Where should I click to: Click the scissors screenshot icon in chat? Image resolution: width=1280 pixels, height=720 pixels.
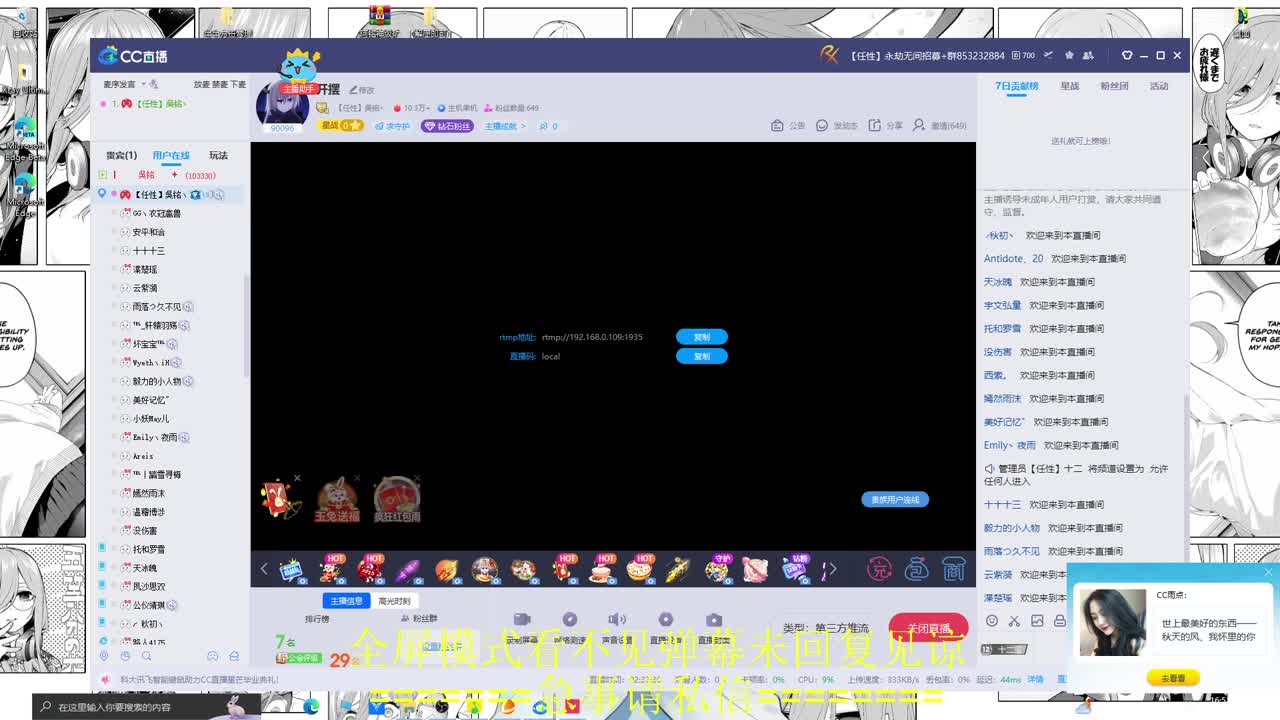click(1014, 621)
